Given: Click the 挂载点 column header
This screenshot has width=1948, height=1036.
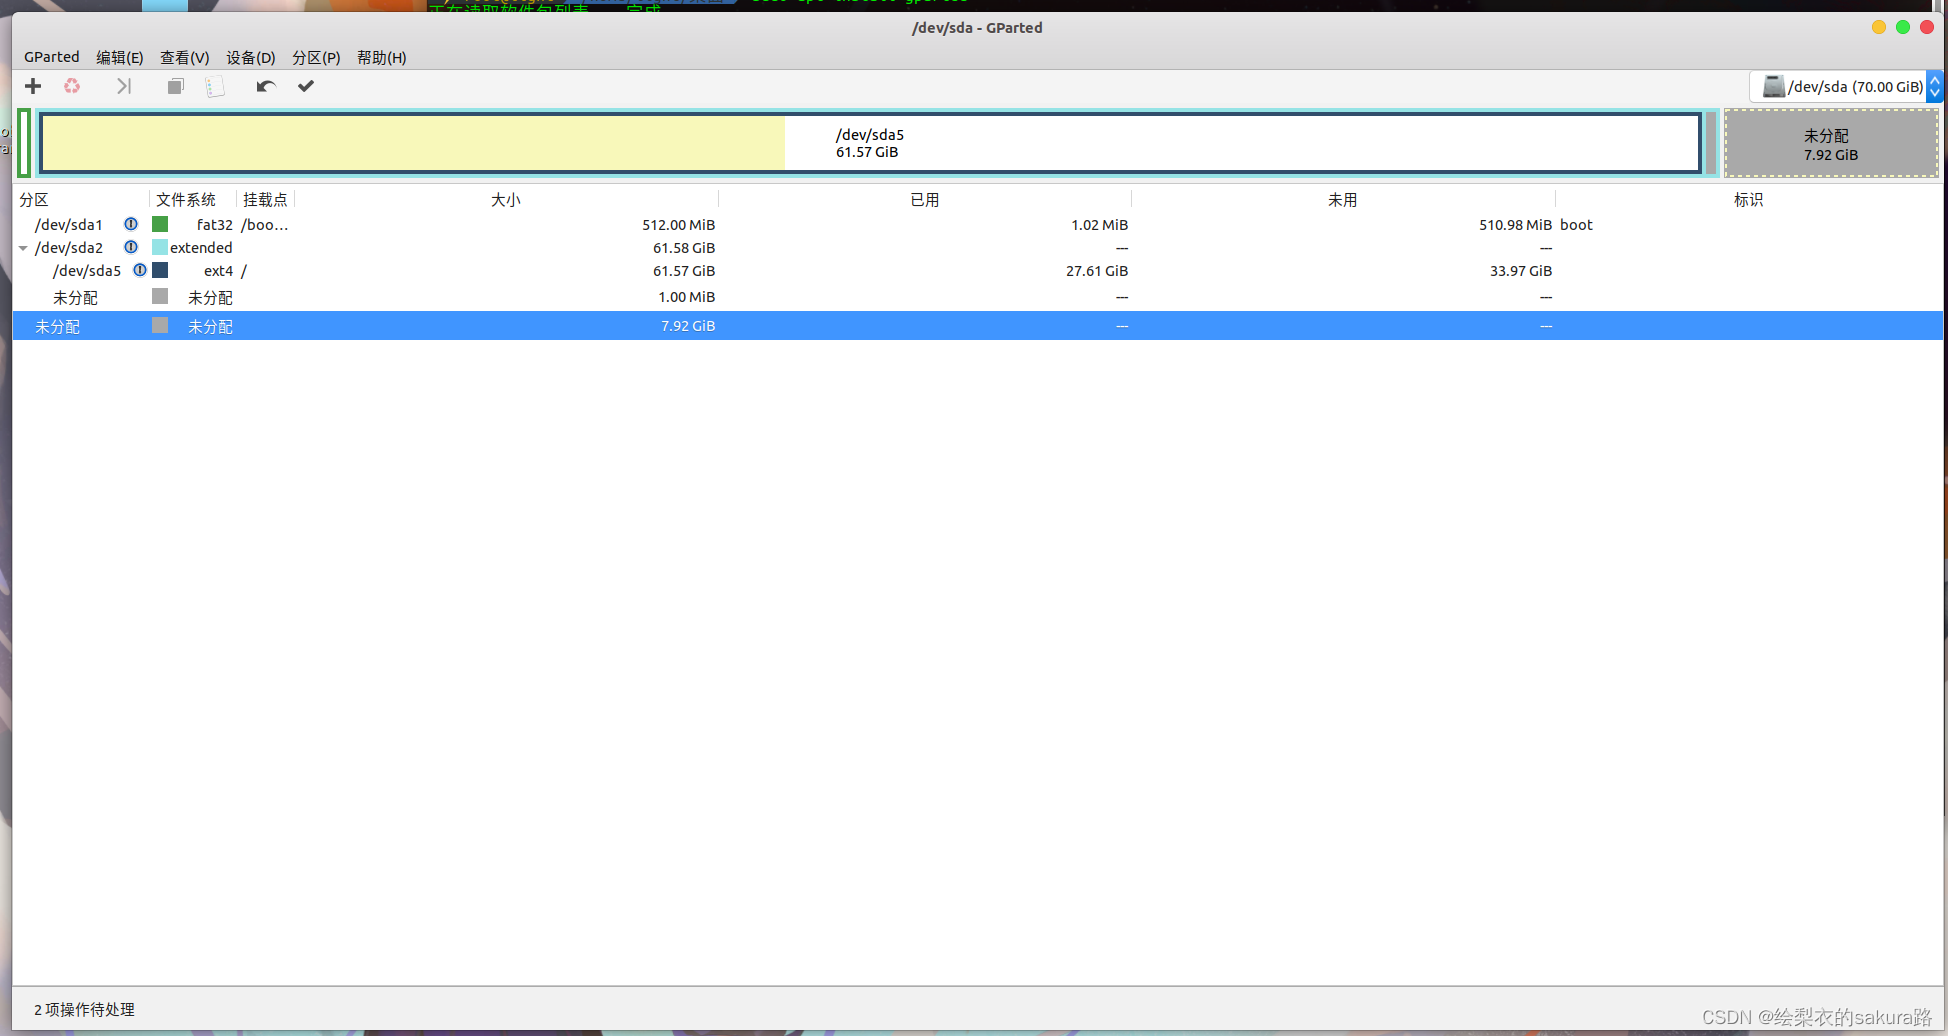Looking at the screenshot, I should [x=266, y=200].
